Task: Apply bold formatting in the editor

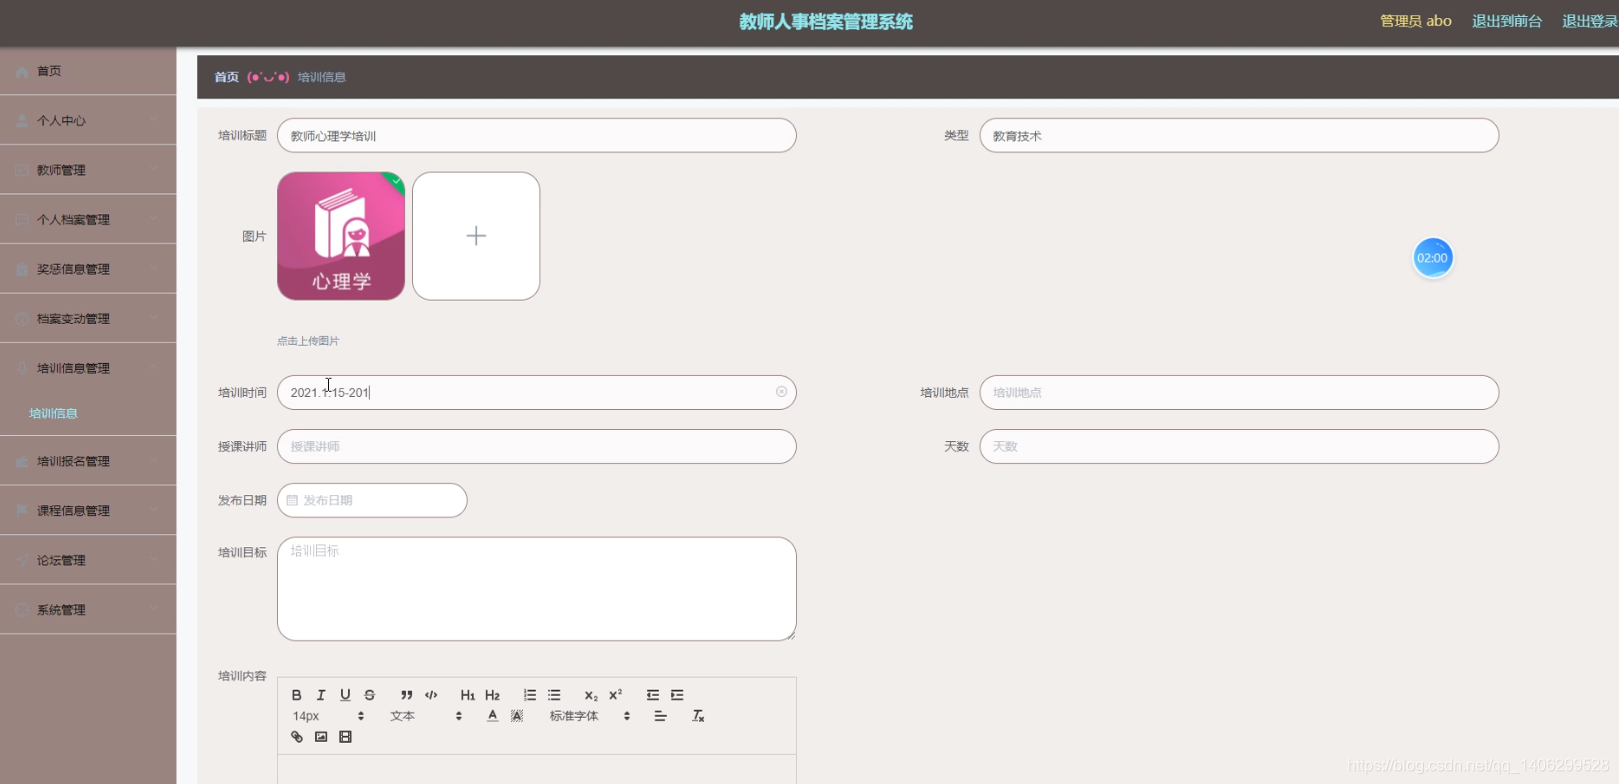Action: (296, 695)
